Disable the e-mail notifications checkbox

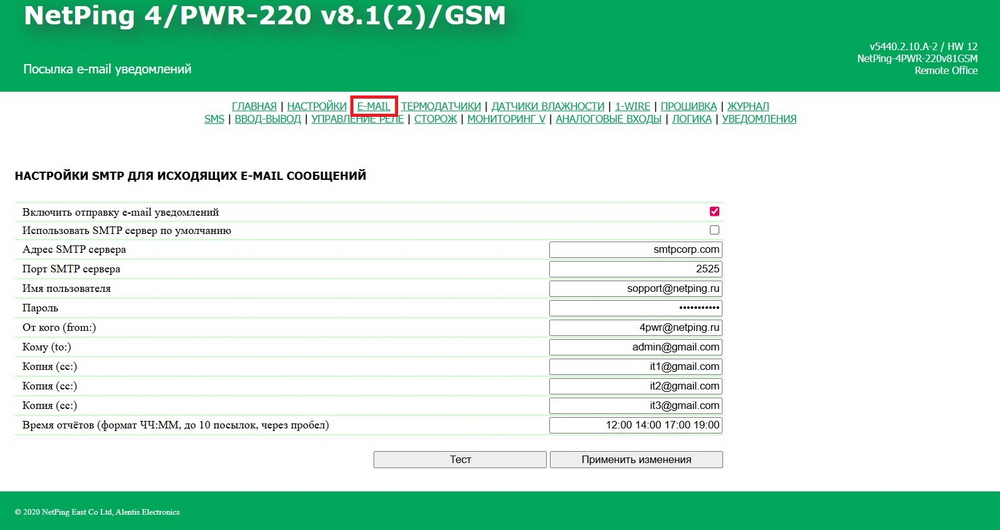(714, 212)
